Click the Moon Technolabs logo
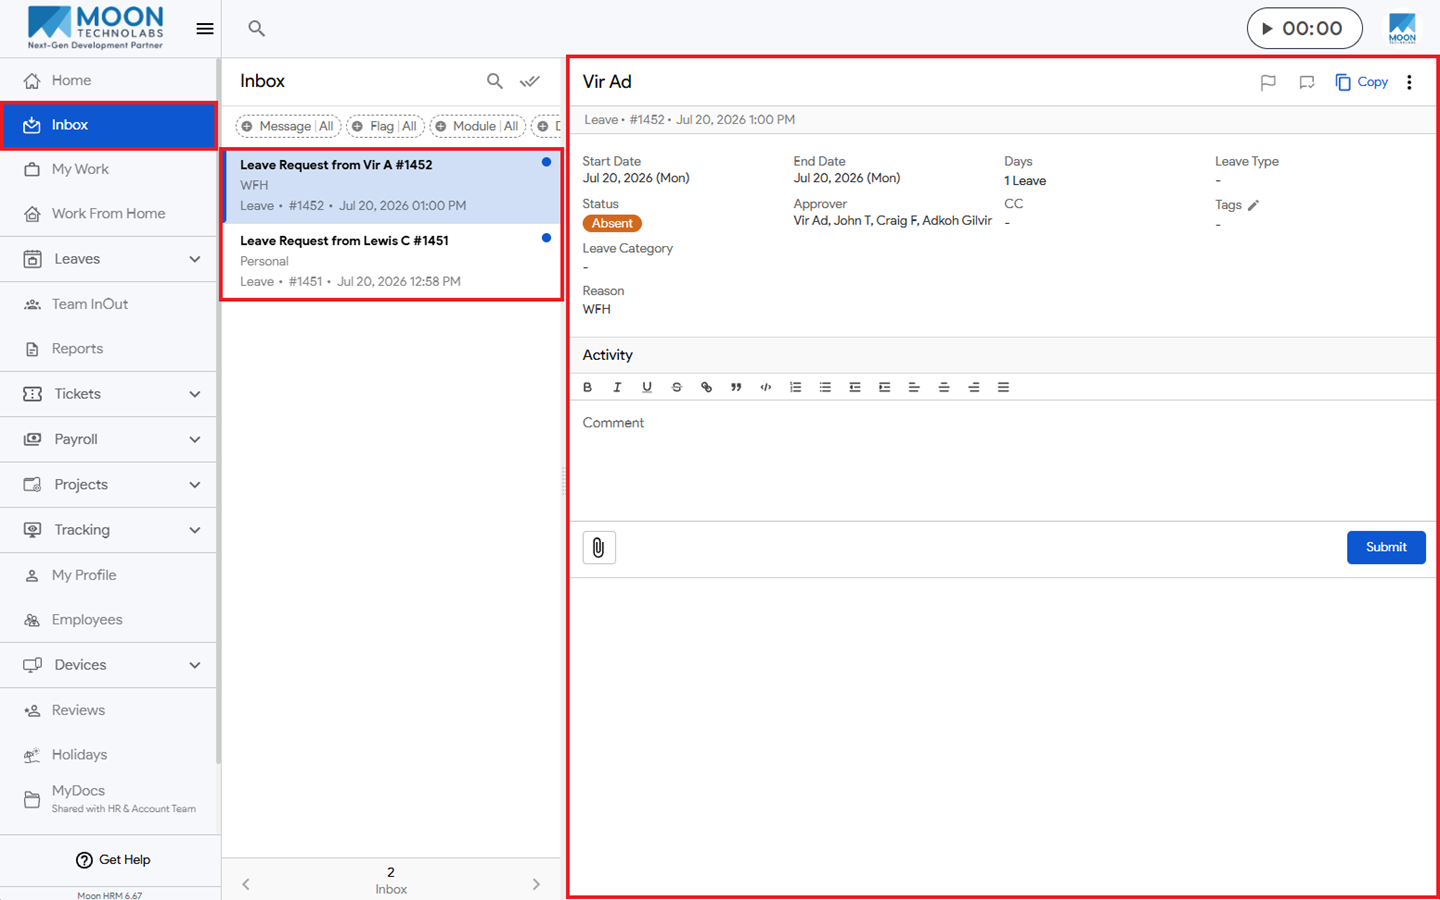The width and height of the screenshot is (1440, 900). (96, 28)
